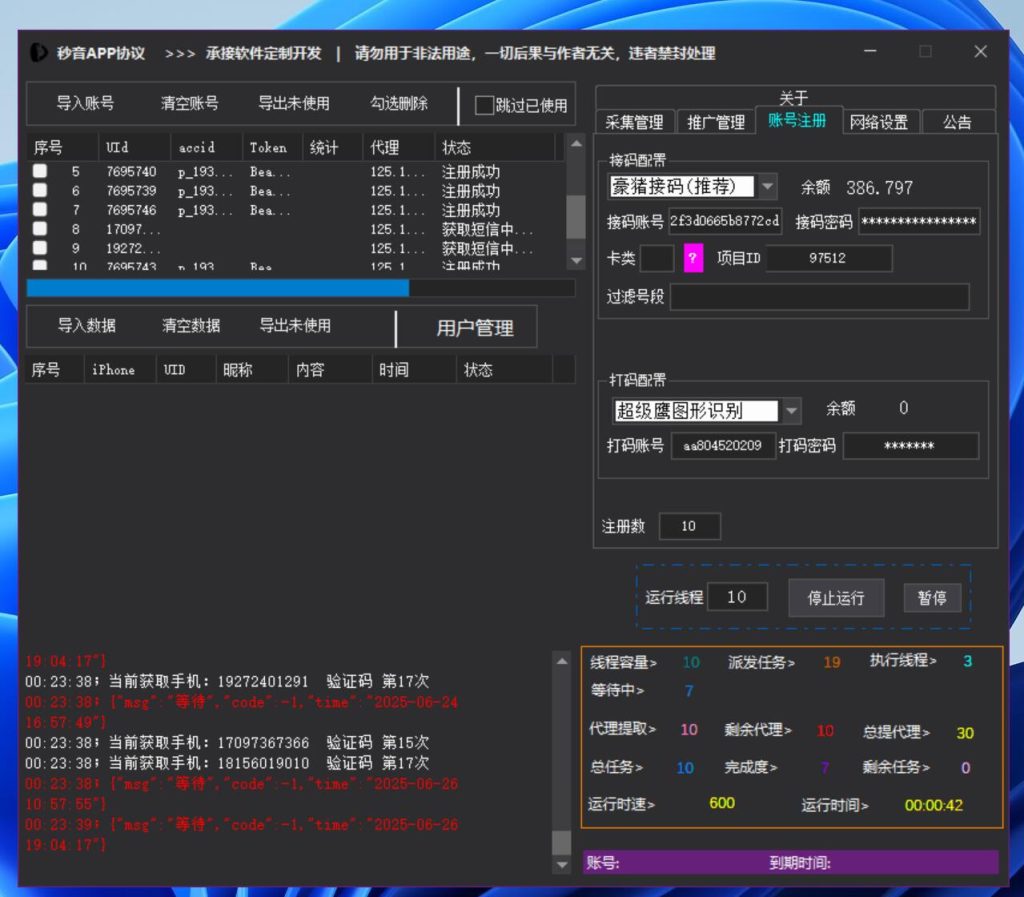This screenshot has height=897, width=1024.
Task: Click the 导入账号 button
Action: click(85, 103)
